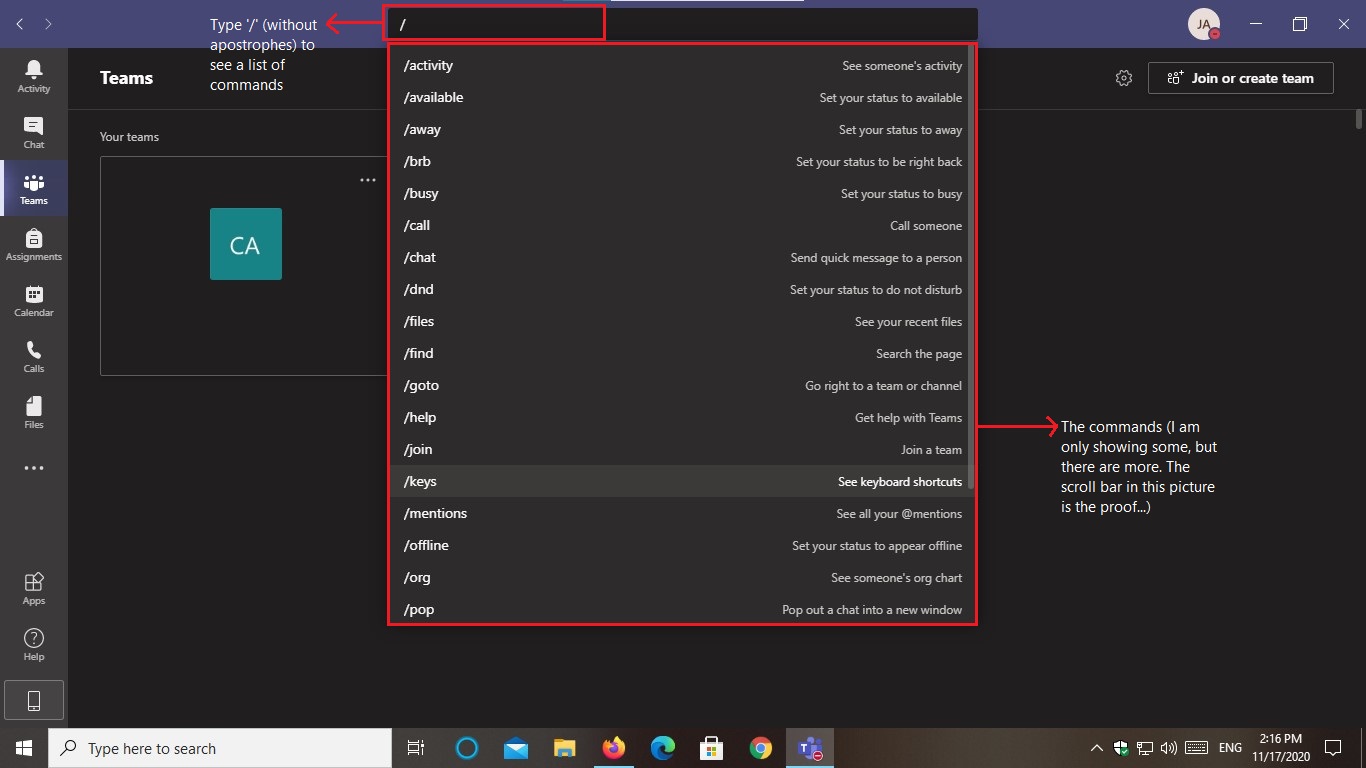1366x768 pixels.
Task: Open the JA profile avatar menu
Action: [x=1204, y=24]
